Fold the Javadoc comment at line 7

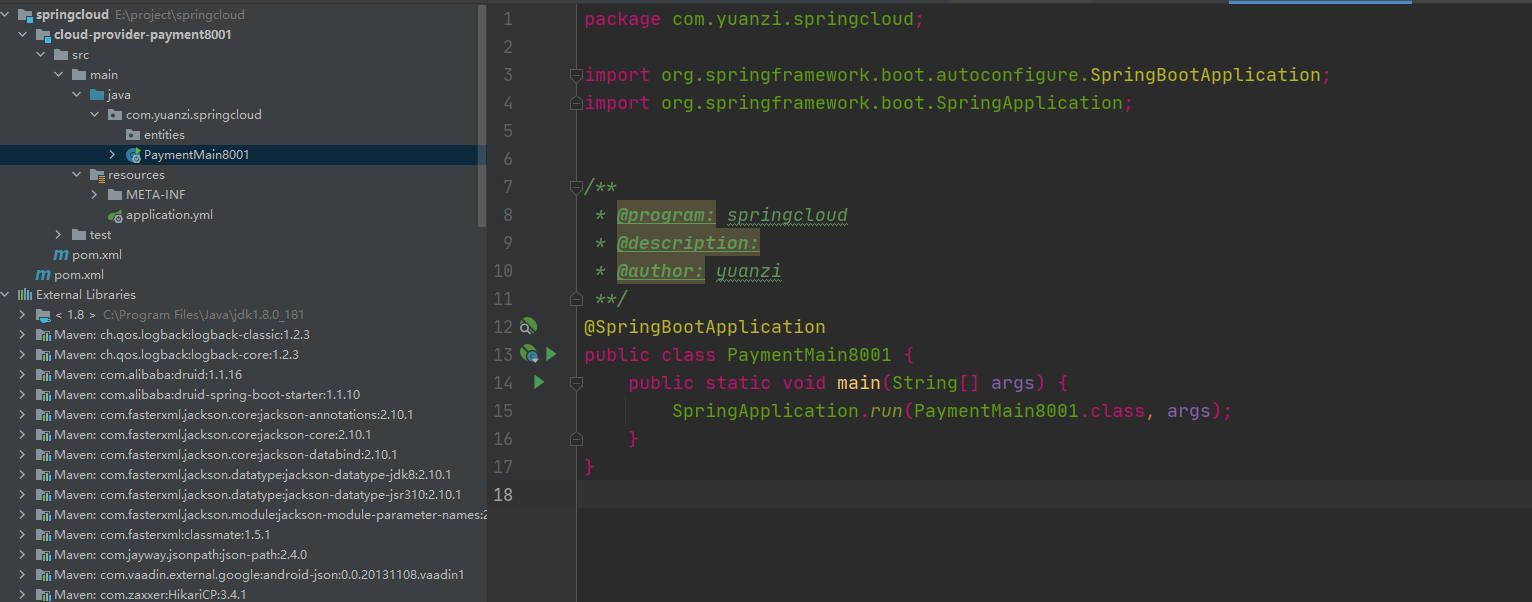click(x=575, y=187)
